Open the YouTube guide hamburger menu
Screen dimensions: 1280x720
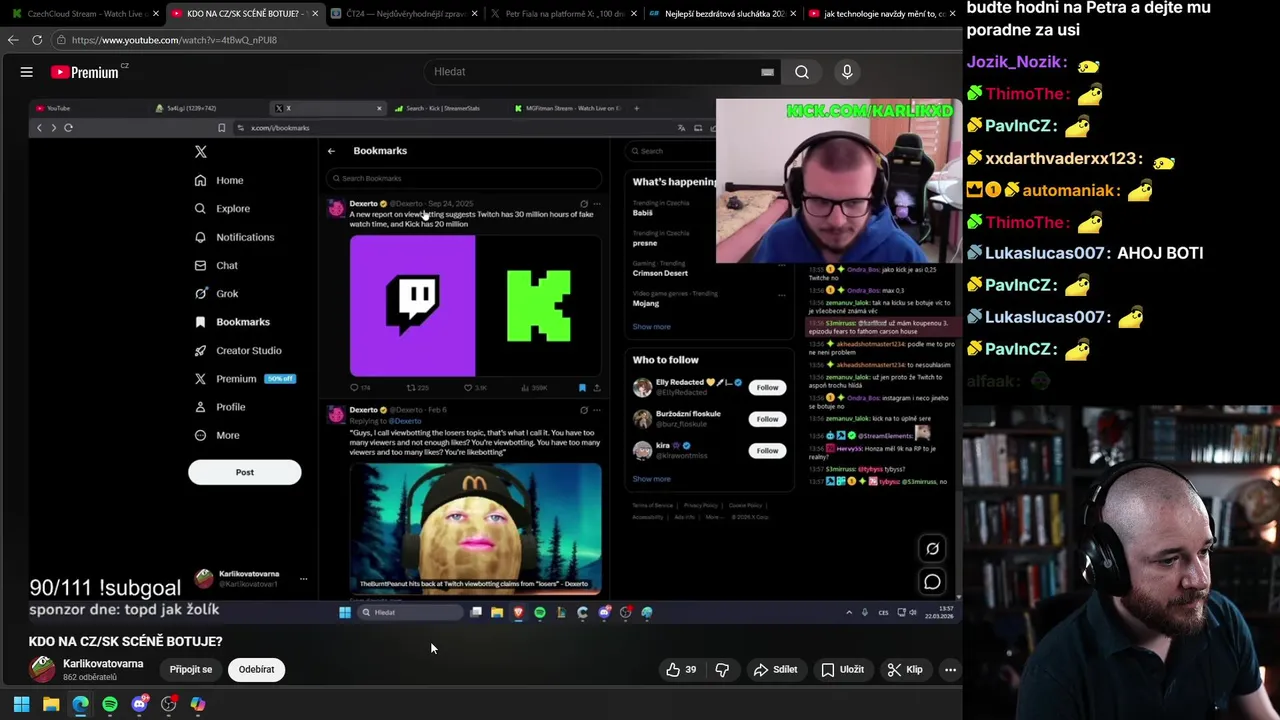tap(27, 72)
